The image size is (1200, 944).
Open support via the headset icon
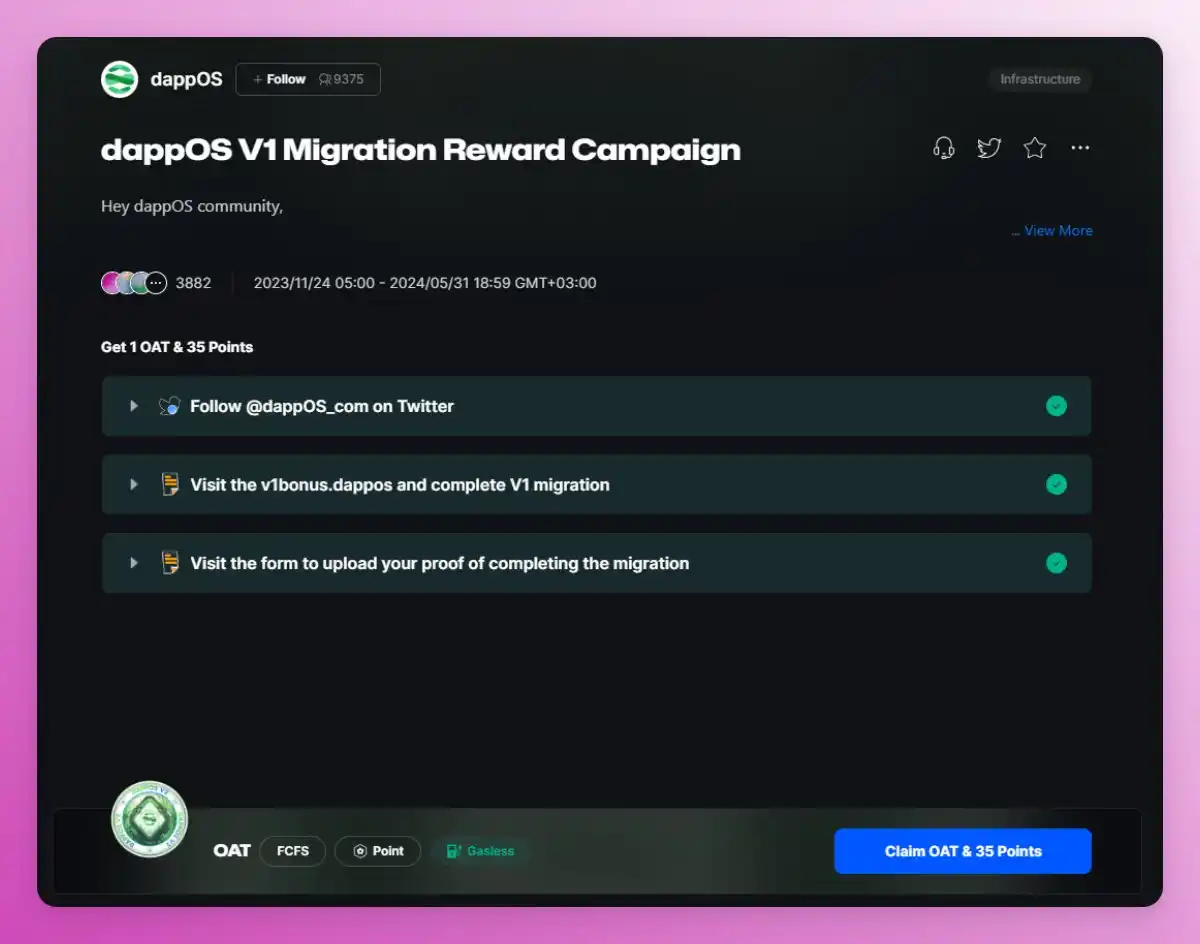click(943, 148)
